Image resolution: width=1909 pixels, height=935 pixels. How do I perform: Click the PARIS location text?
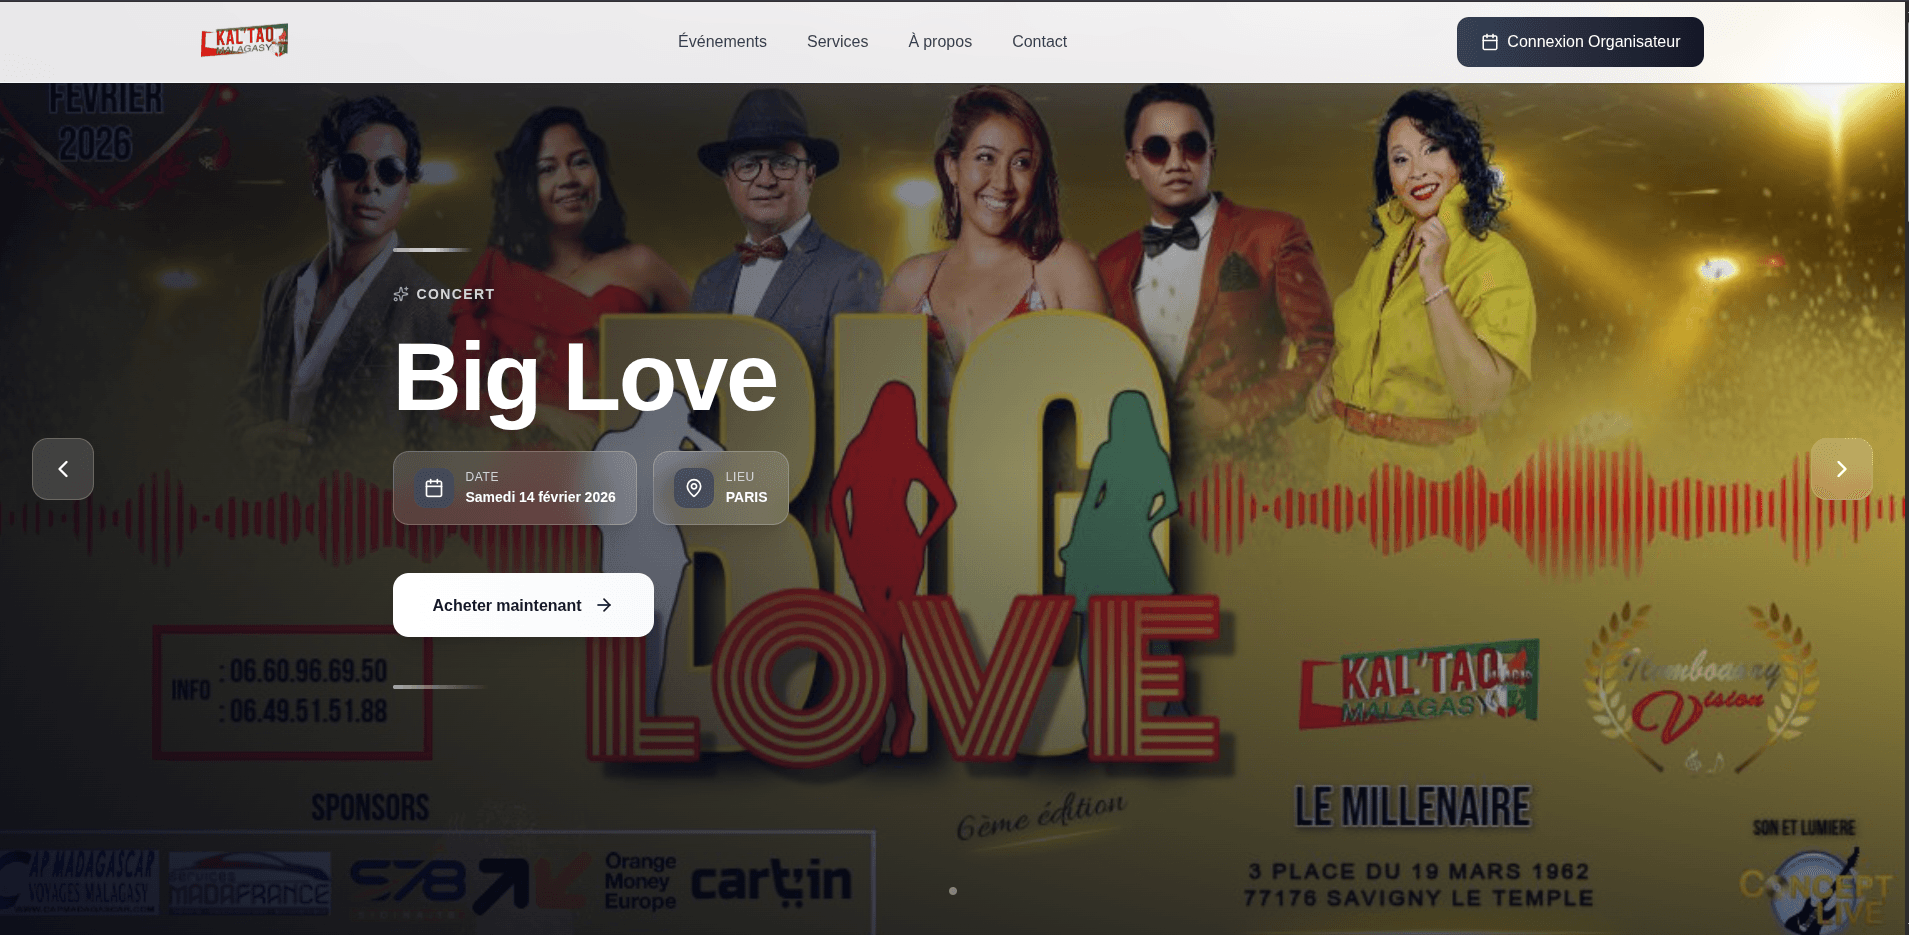point(746,497)
